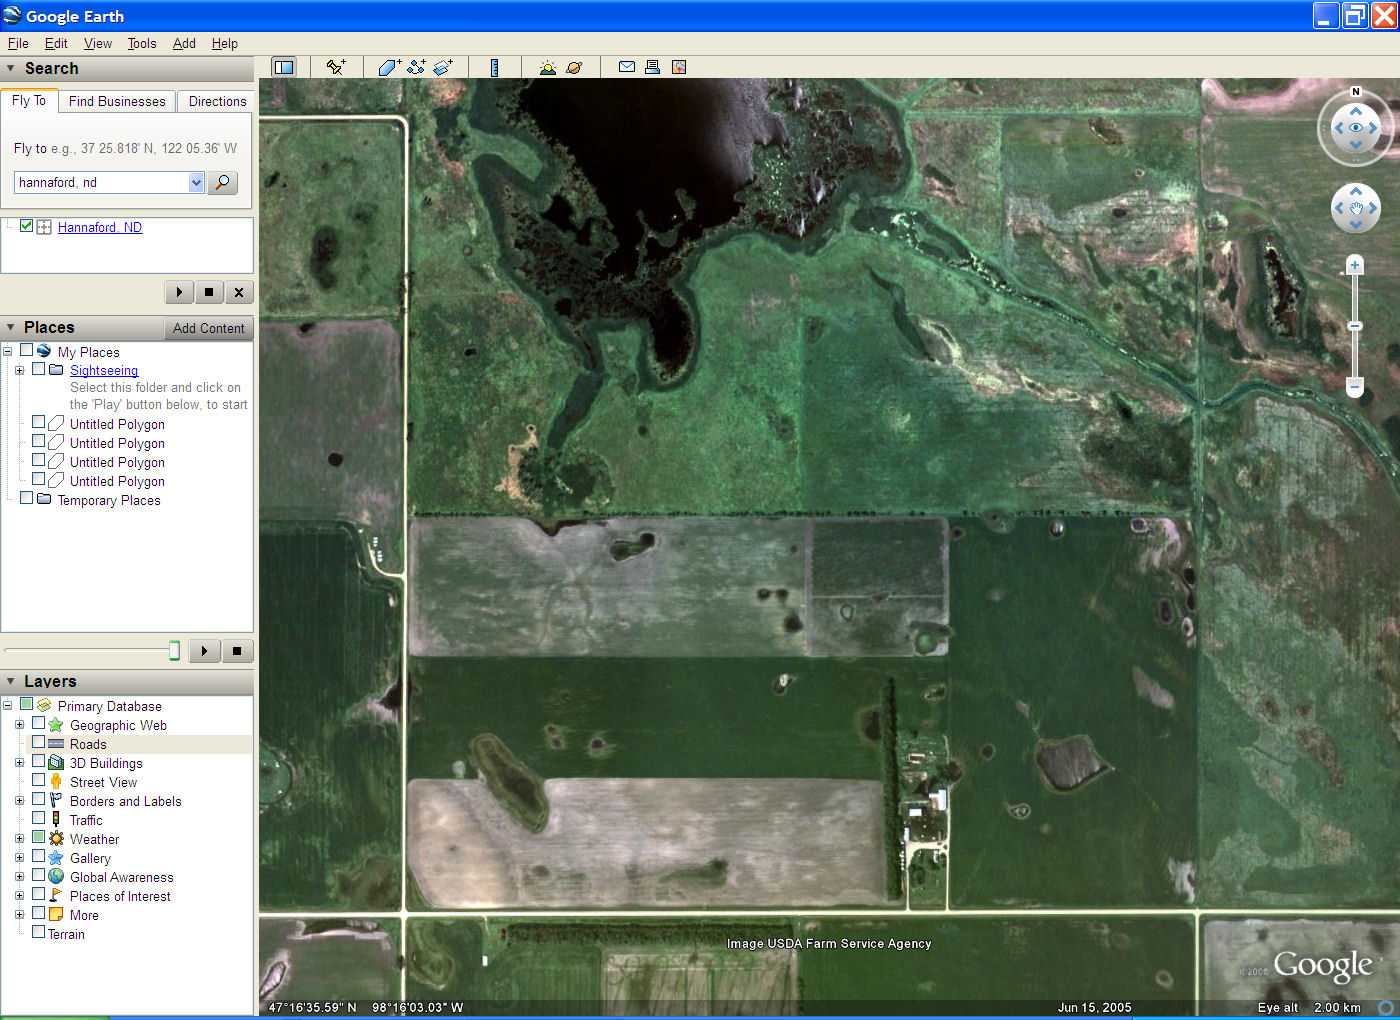Select the Add Image Overlay icon
1400x1020 pixels.
click(443, 67)
